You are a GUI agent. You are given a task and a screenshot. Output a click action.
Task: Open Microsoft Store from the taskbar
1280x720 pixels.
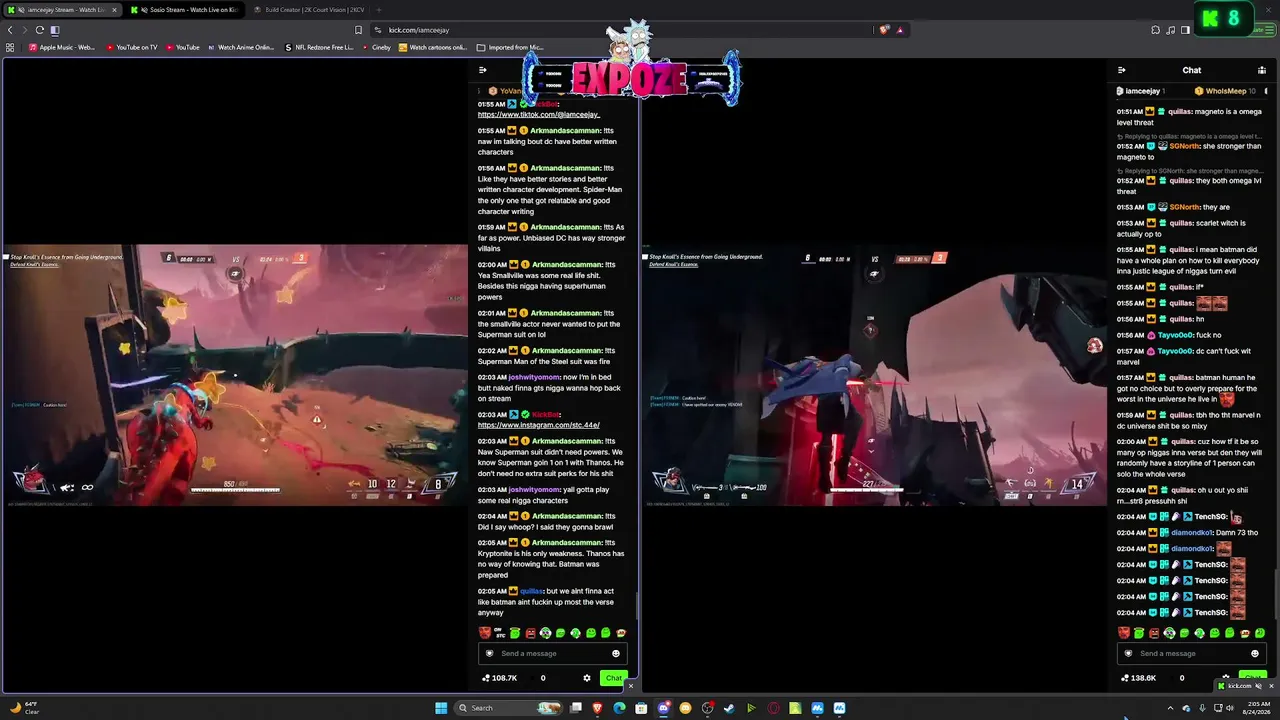pos(641,708)
